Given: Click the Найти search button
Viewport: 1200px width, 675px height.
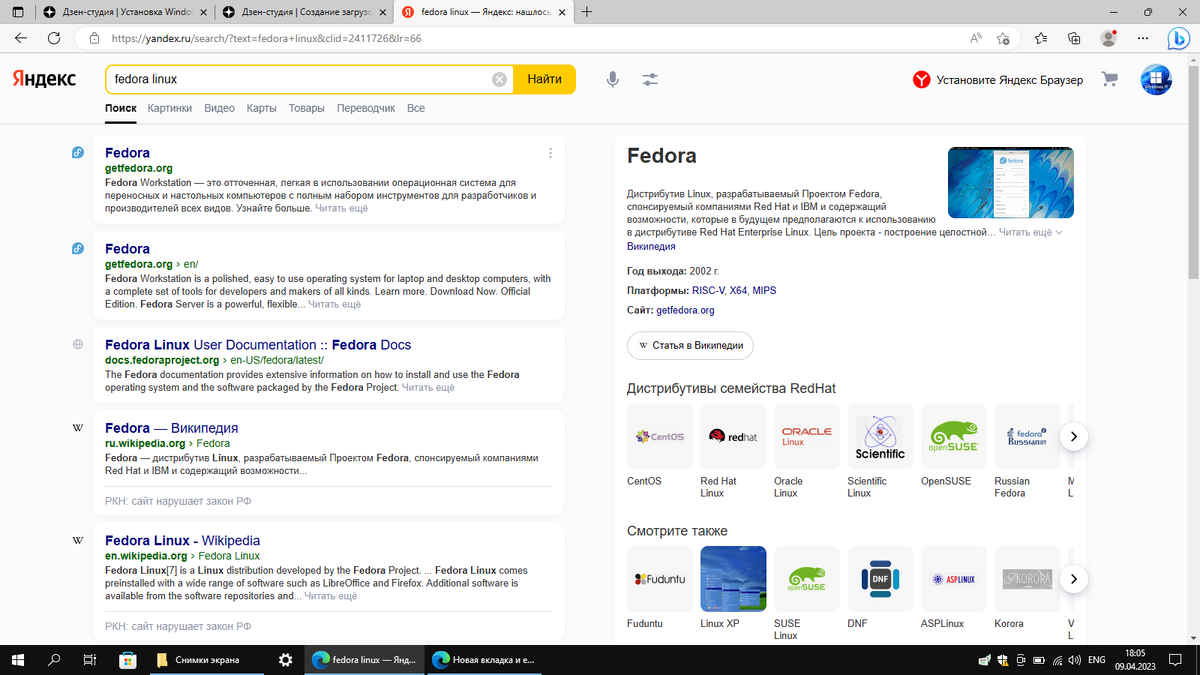Looking at the screenshot, I should point(544,79).
